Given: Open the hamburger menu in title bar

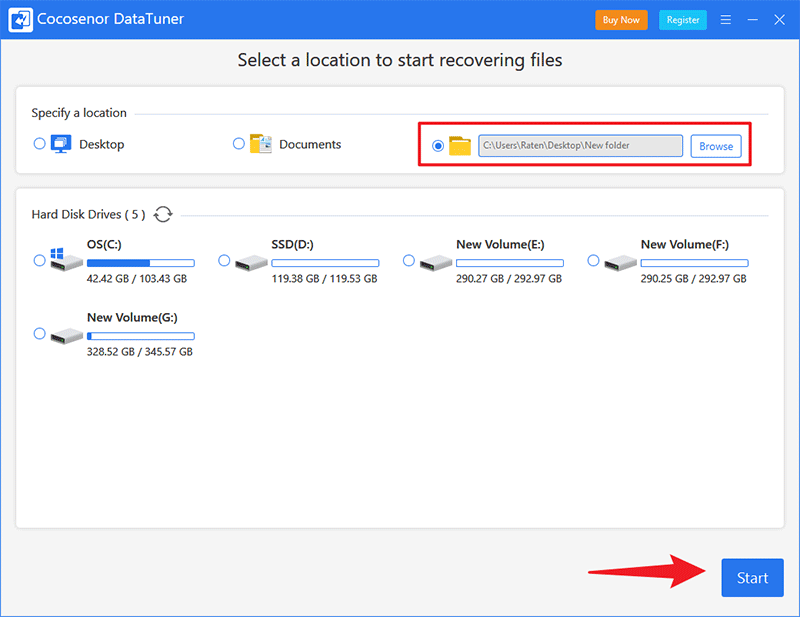Looking at the screenshot, I should 726,20.
